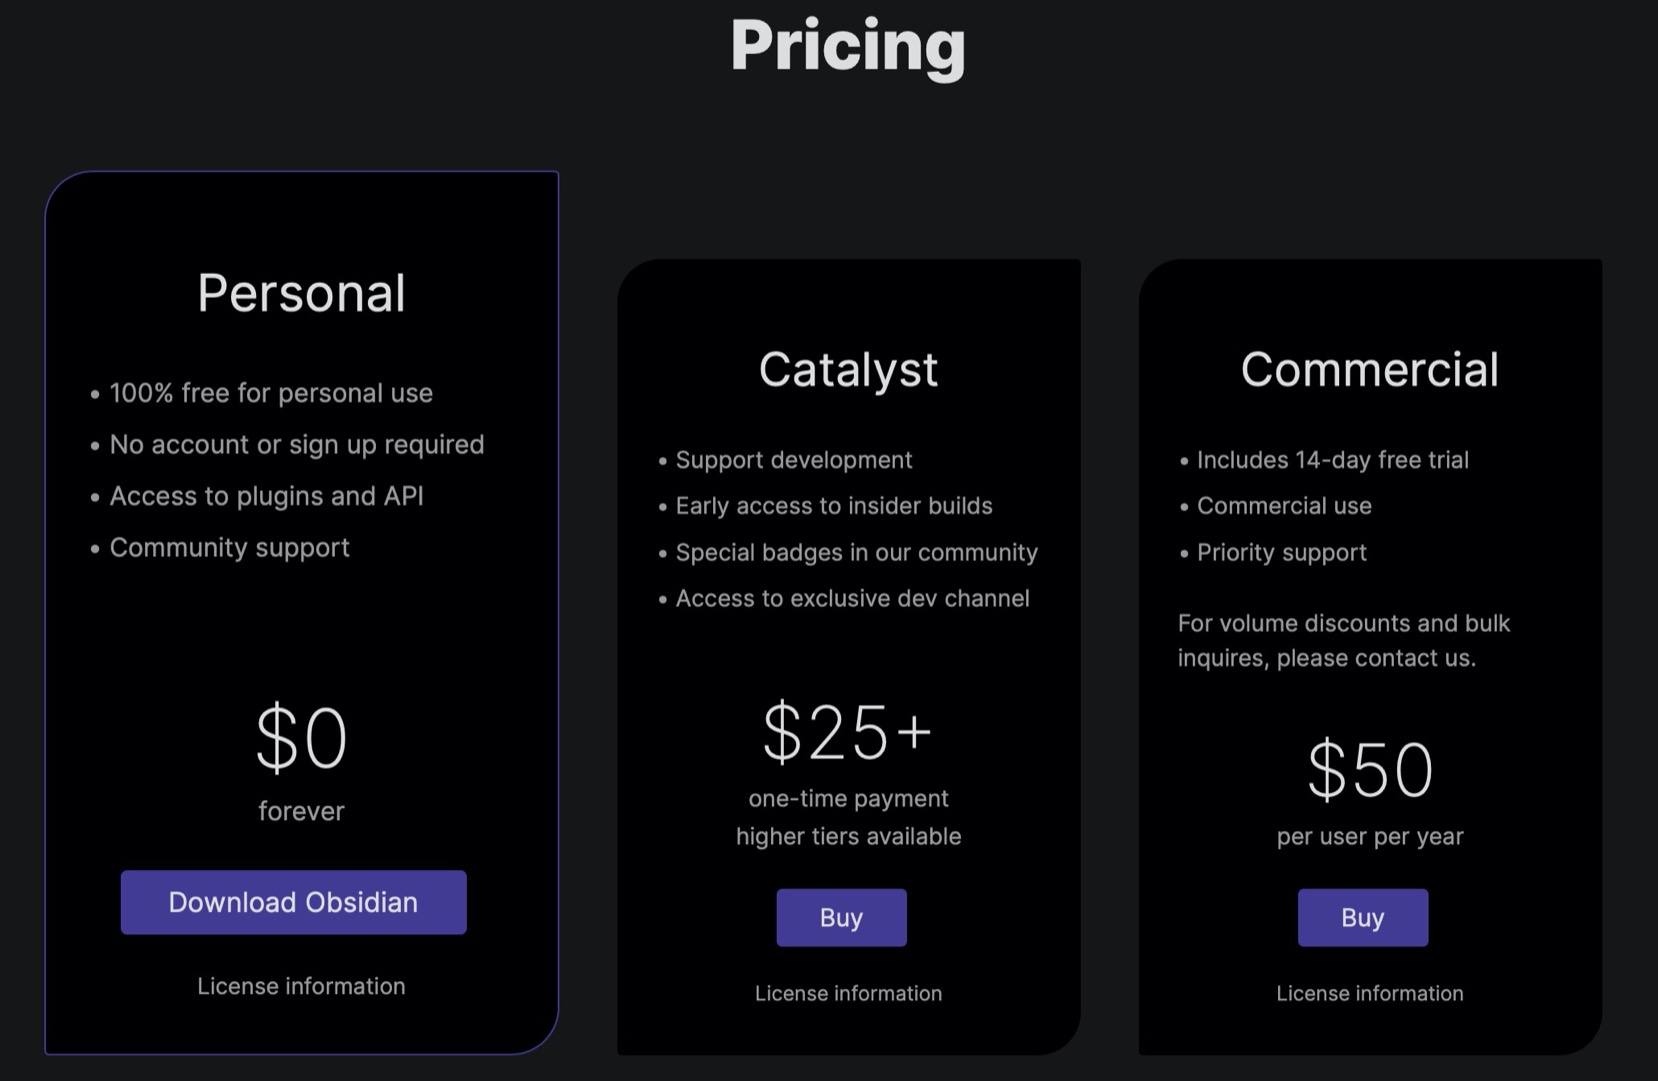Click the Includes 14-day free trial bullet
Viewport: 1658px width, 1081px height.
1332,459
